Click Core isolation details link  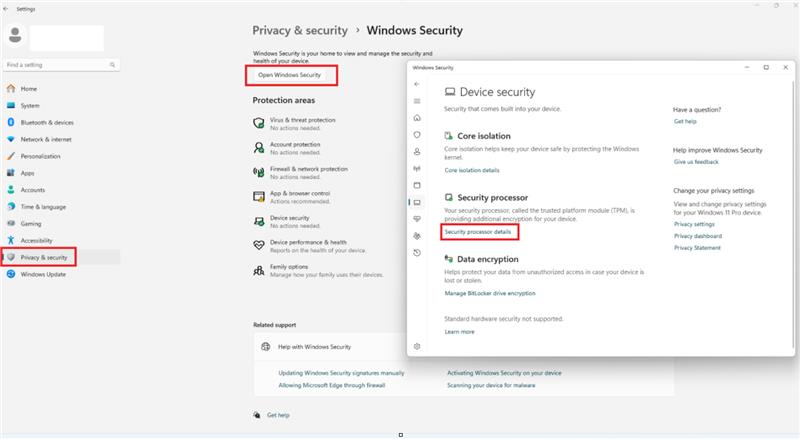472,170
